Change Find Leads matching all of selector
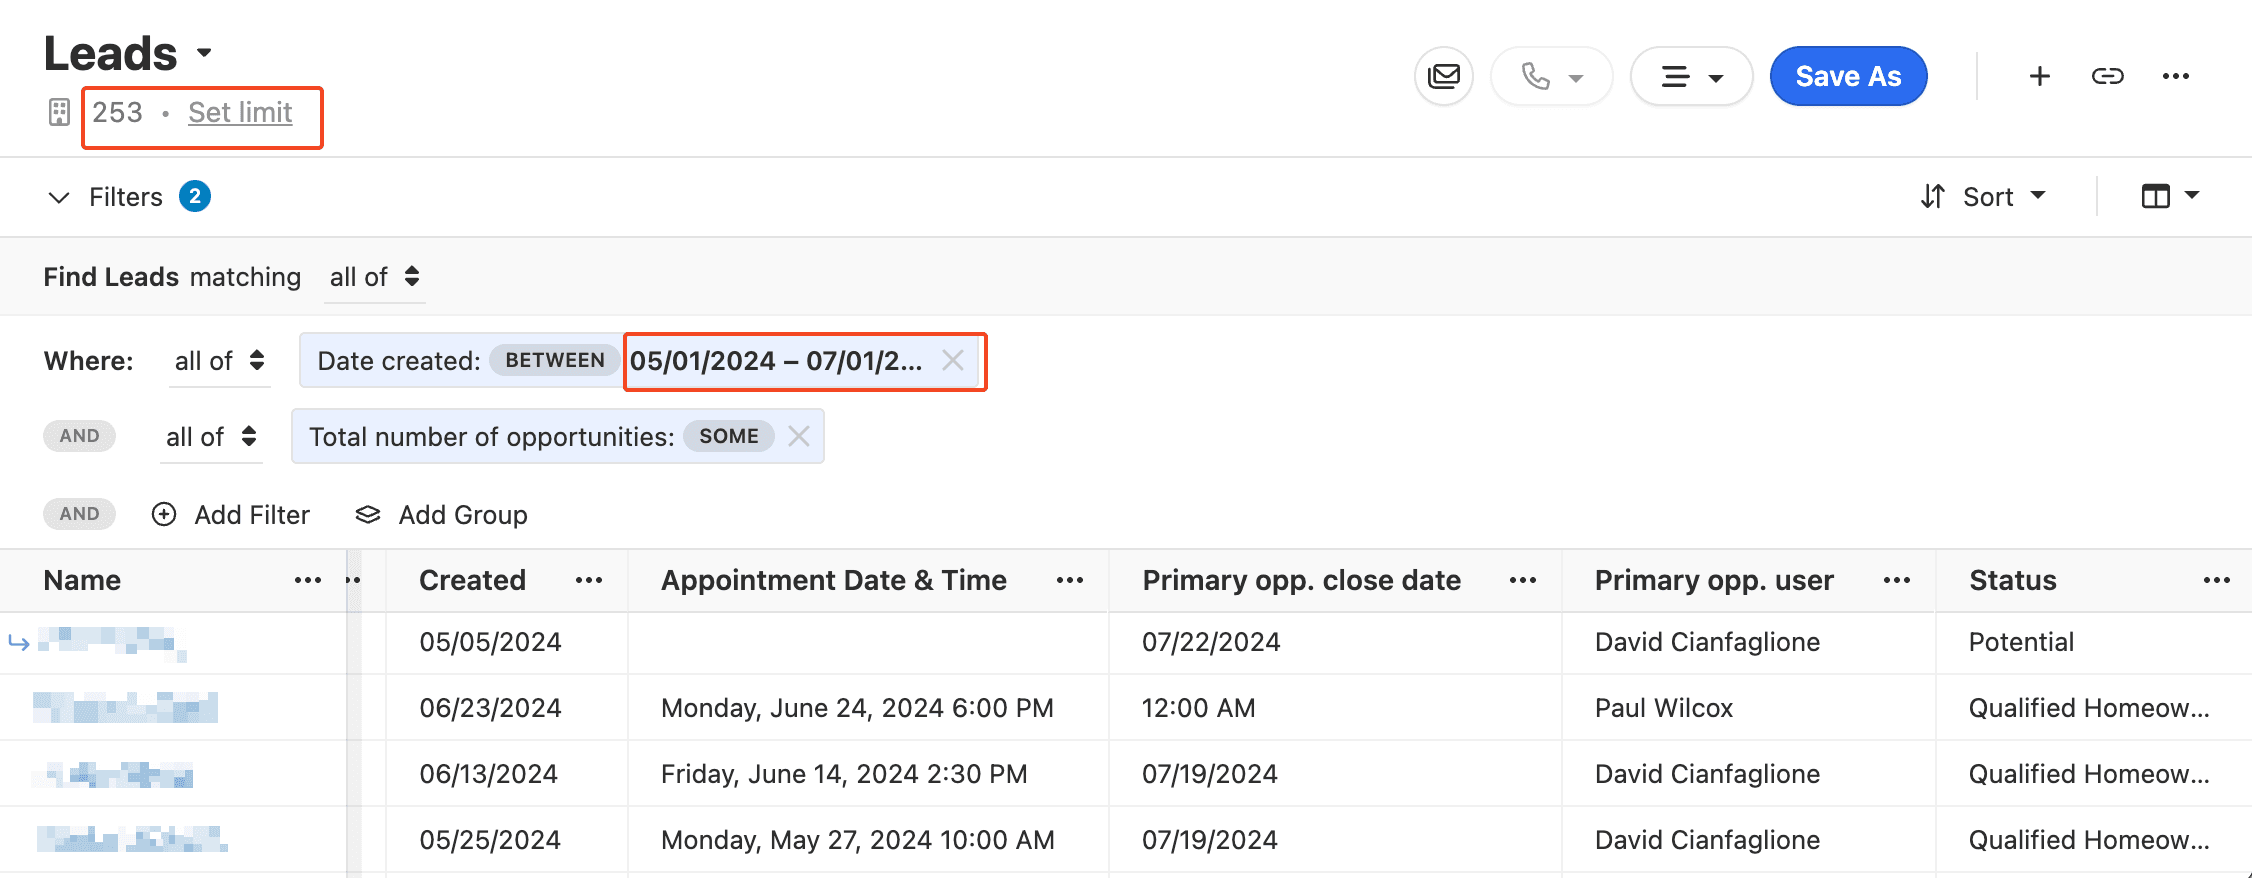This screenshot has width=2252, height=878. (x=375, y=277)
